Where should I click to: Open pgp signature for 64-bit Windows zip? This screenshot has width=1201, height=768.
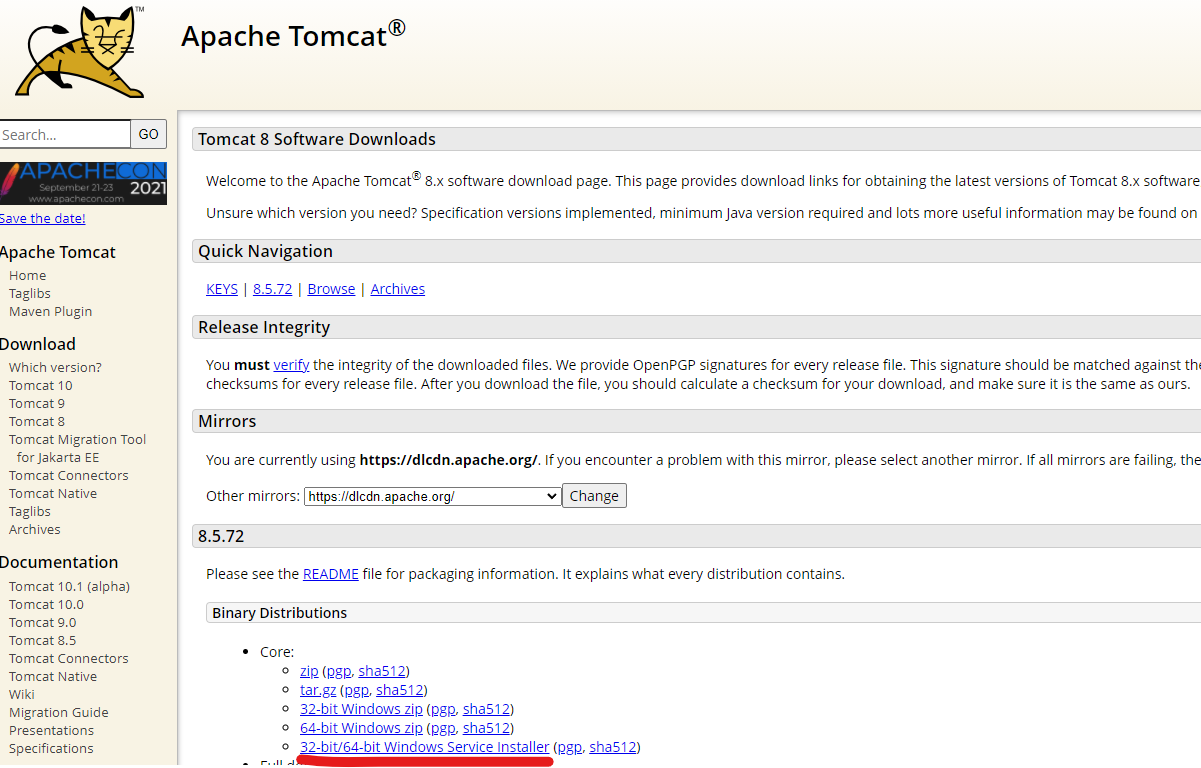tap(443, 728)
